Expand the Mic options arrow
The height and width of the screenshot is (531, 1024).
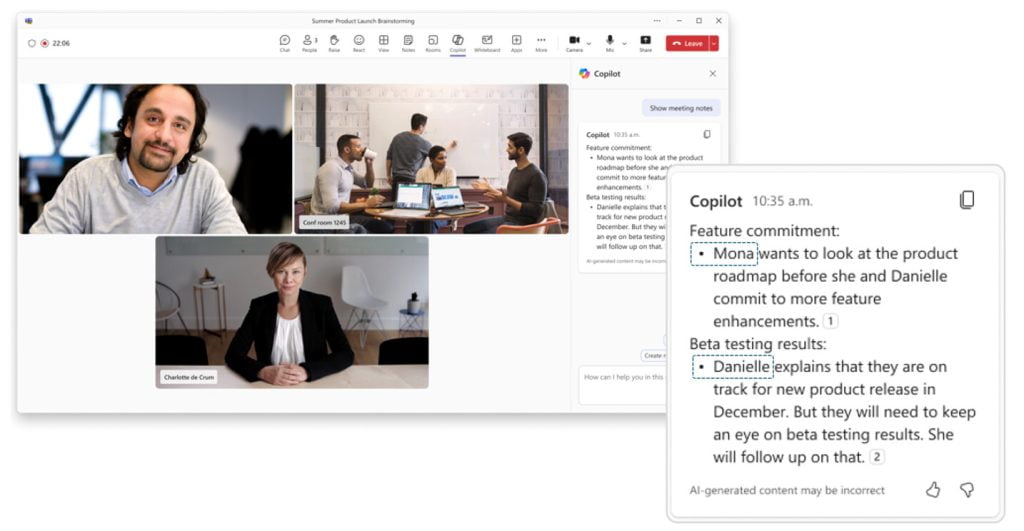624,43
